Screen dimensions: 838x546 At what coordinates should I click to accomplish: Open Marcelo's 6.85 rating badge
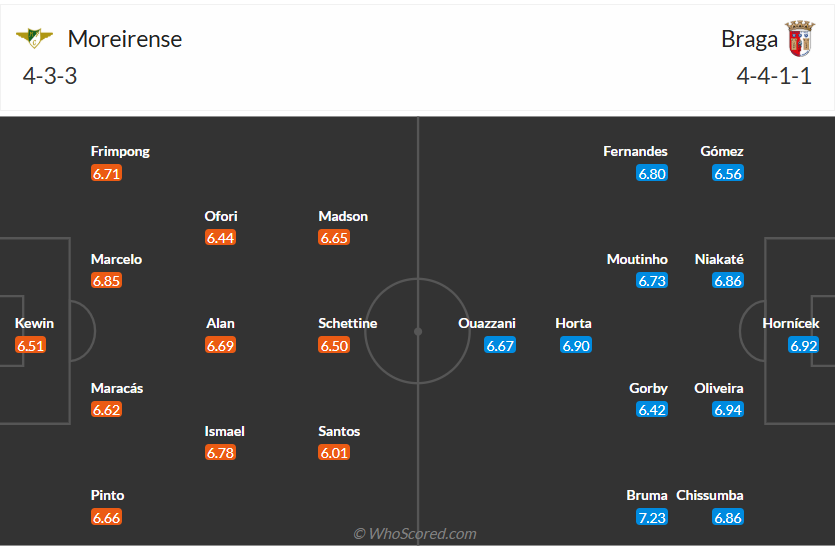coord(106,281)
